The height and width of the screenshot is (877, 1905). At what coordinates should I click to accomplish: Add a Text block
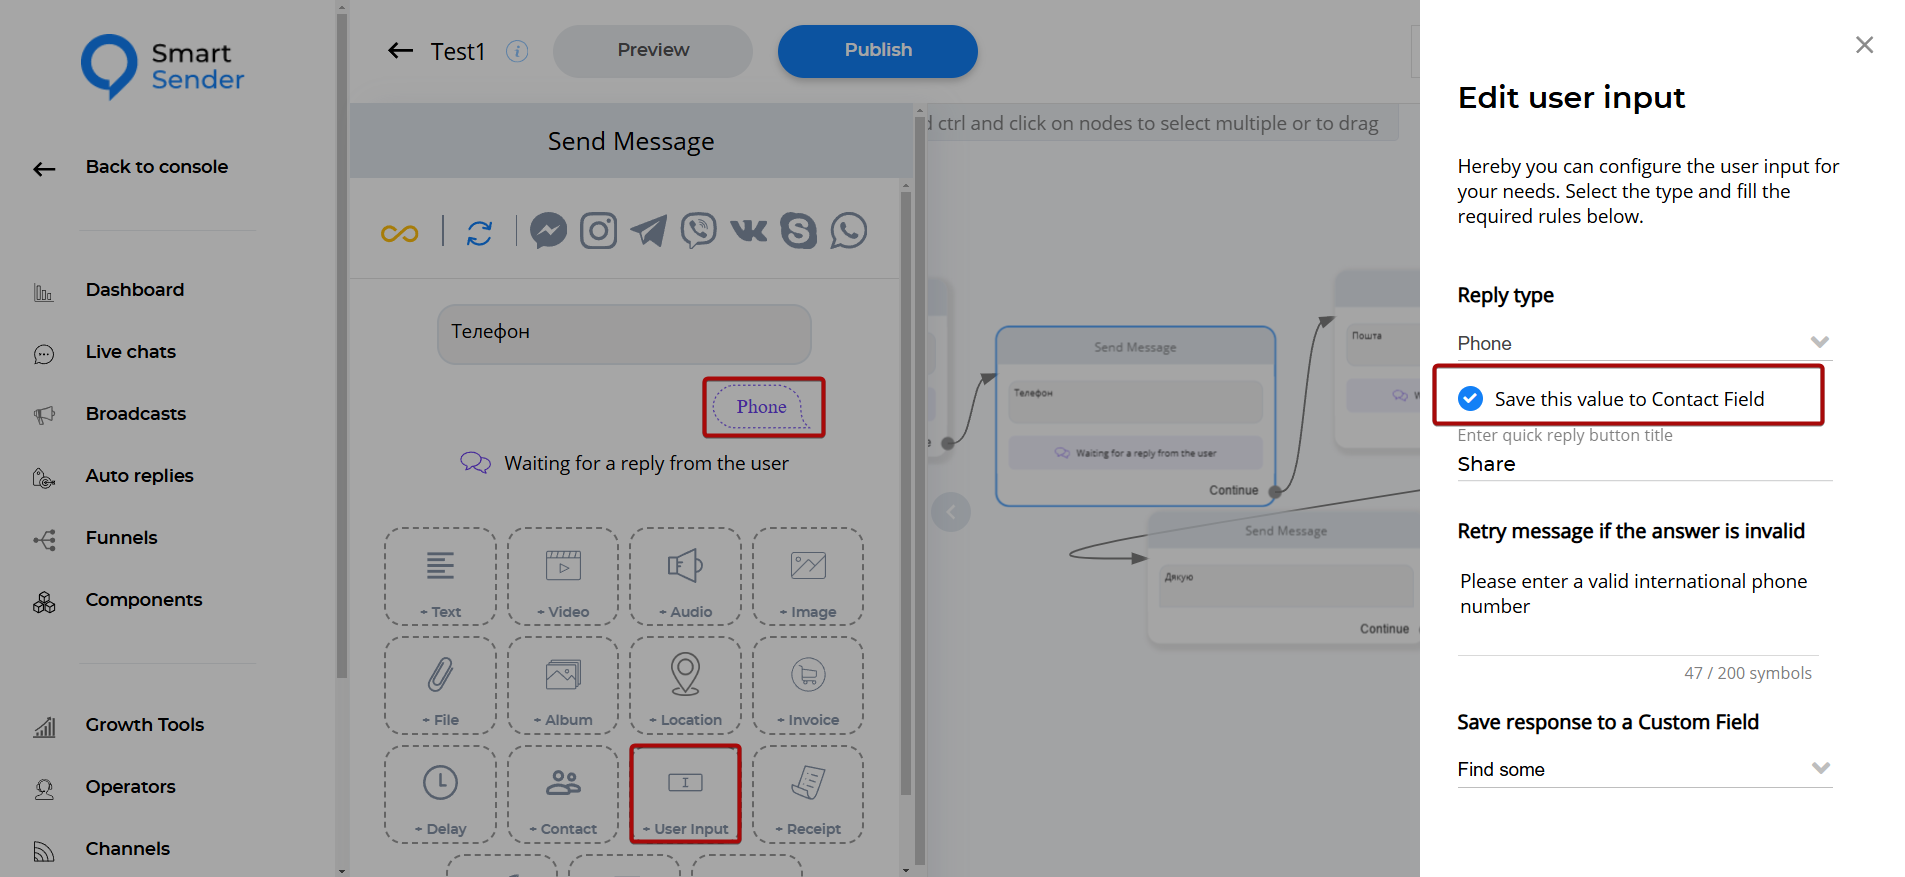coord(440,577)
